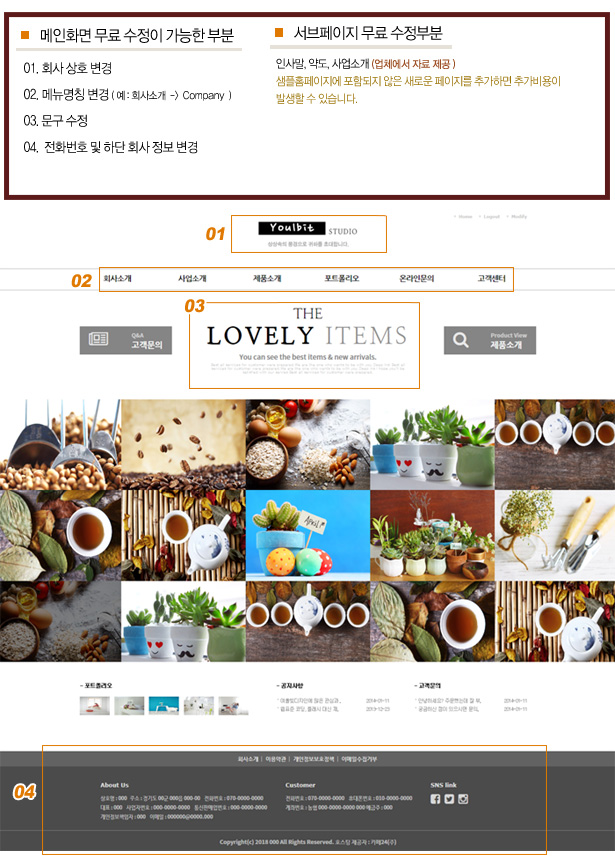Image resolution: width=615 pixels, height=860 pixels.
Task: Click the Logout link in header
Action: [491, 217]
